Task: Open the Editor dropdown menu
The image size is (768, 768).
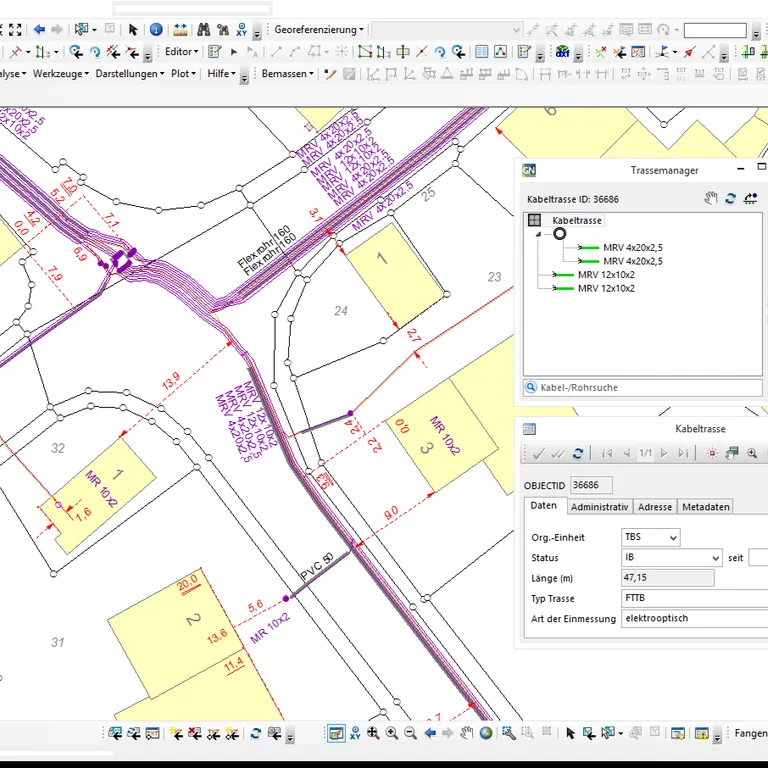Action: [181, 51]
